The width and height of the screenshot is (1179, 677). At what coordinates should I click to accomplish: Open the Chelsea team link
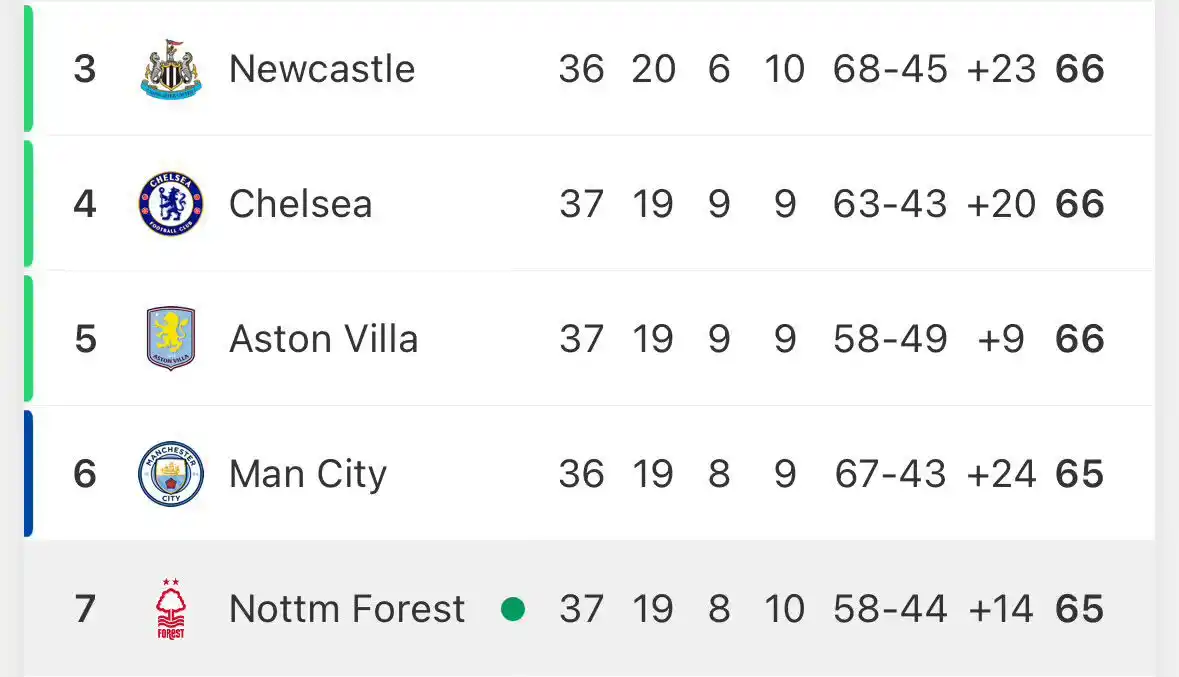301,204
